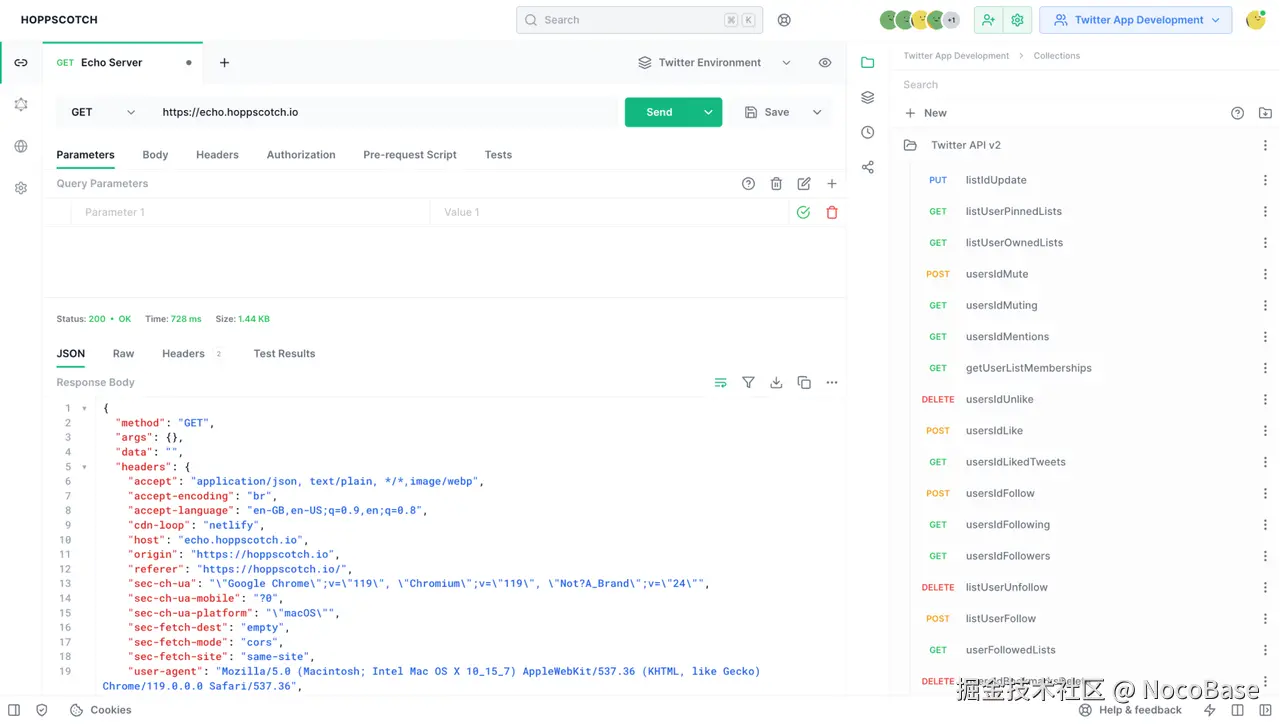Screen dimensions: 1280x724
Task: Click New to create a collection
Action: coord(925,113)
